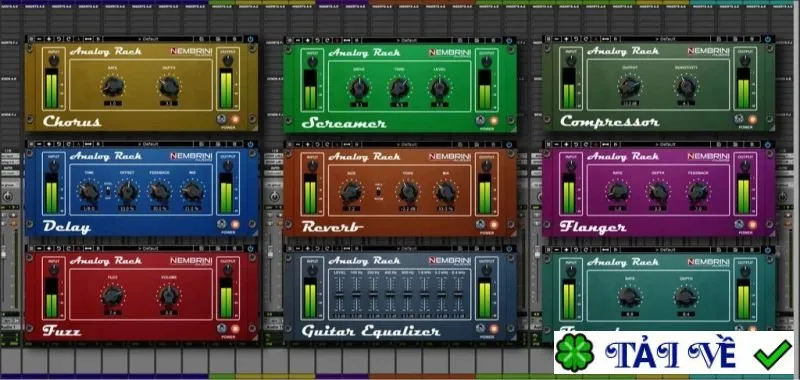The width and height of the screenshot is (800, 380).
Task: Flip the Power switch on the Delay unit
Action: click(x=221, y=224)
